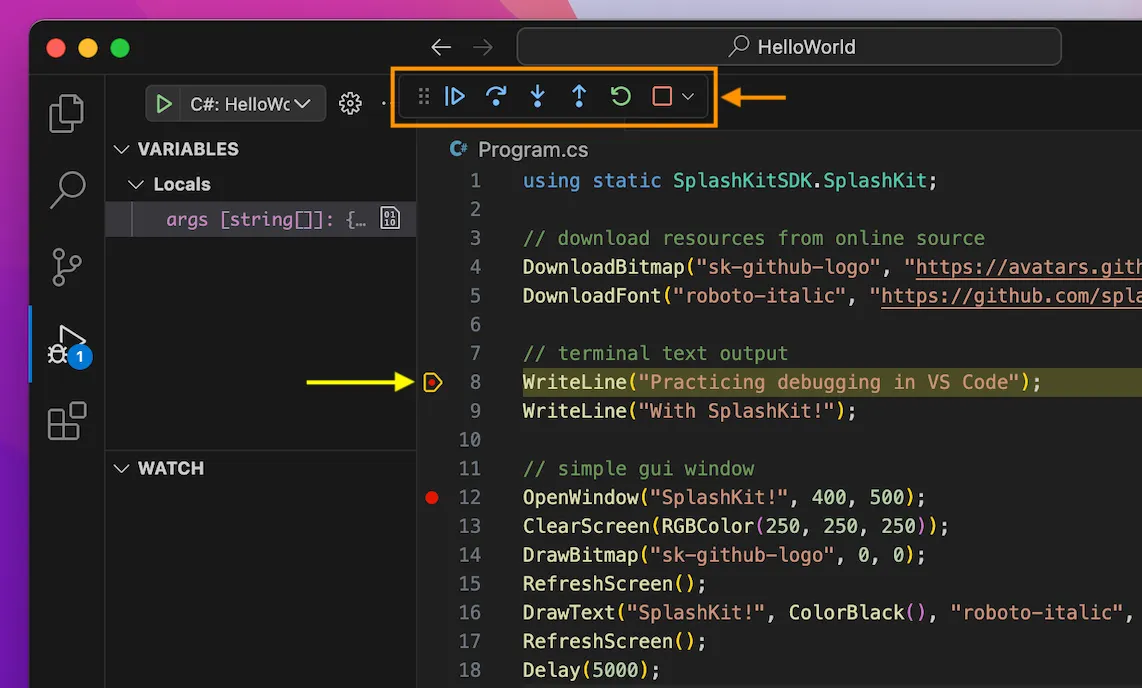Stop the debugging session
Viewport: 1142px width, 688px height.
pyautogui.click(x=662, y=96)
